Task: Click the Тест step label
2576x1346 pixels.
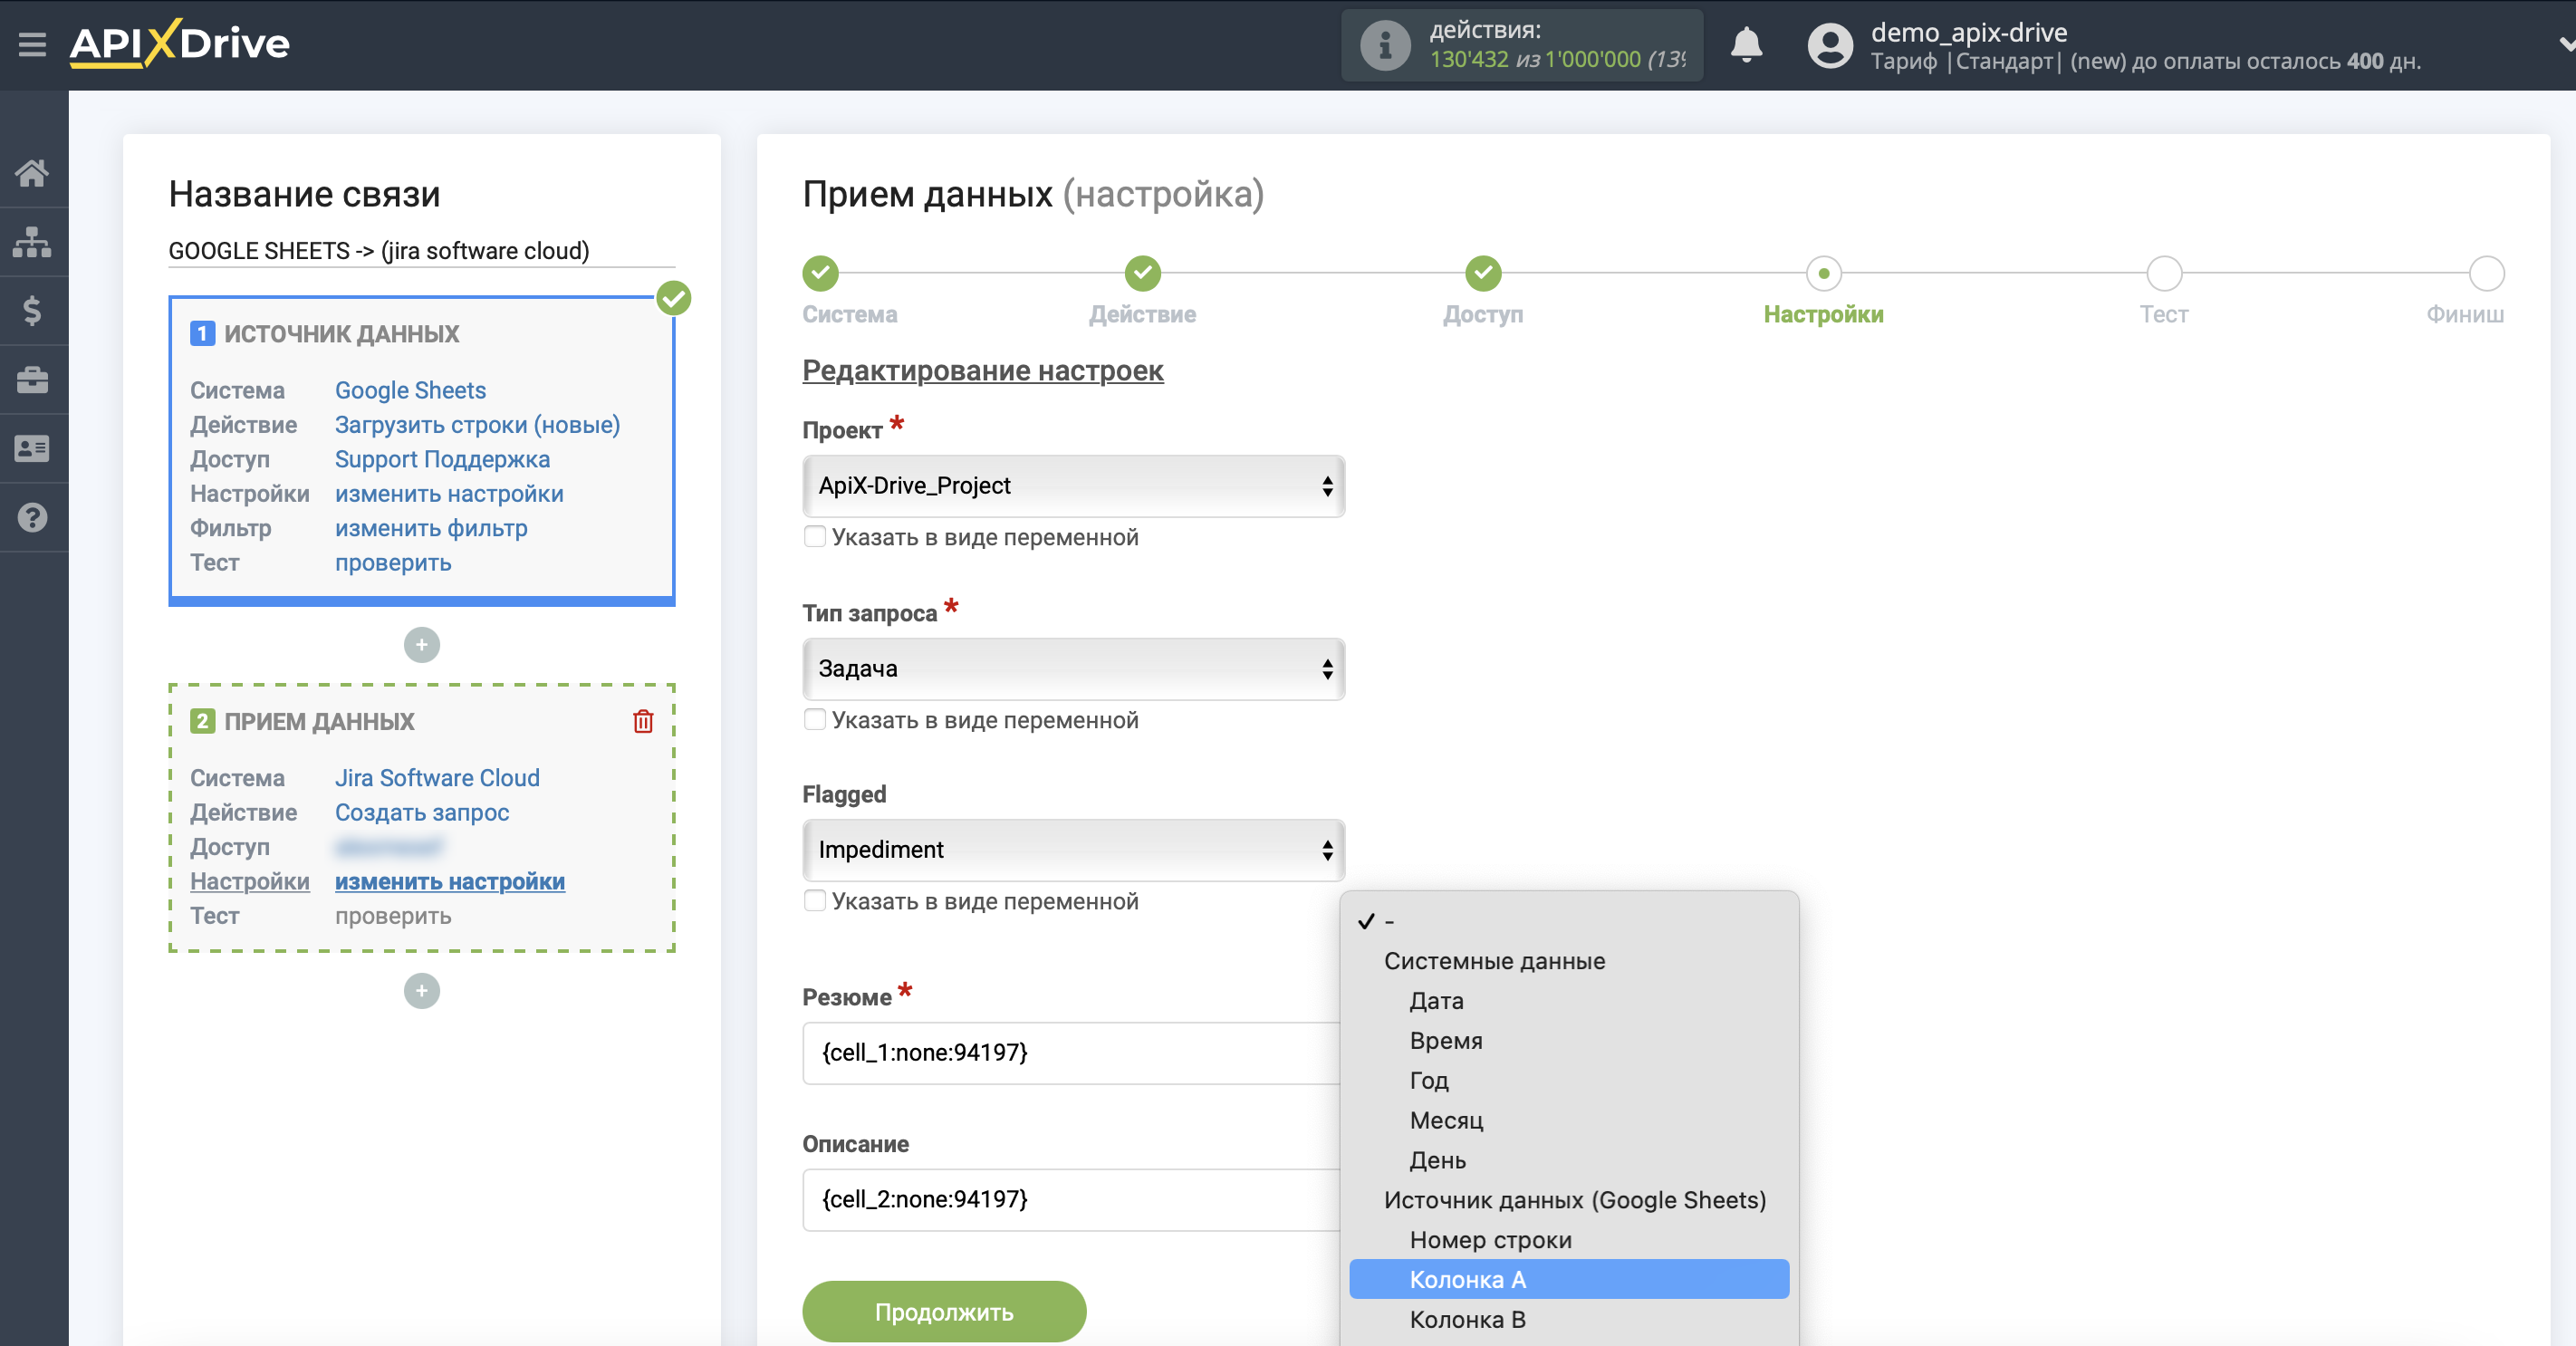Action: [2164, 315]
